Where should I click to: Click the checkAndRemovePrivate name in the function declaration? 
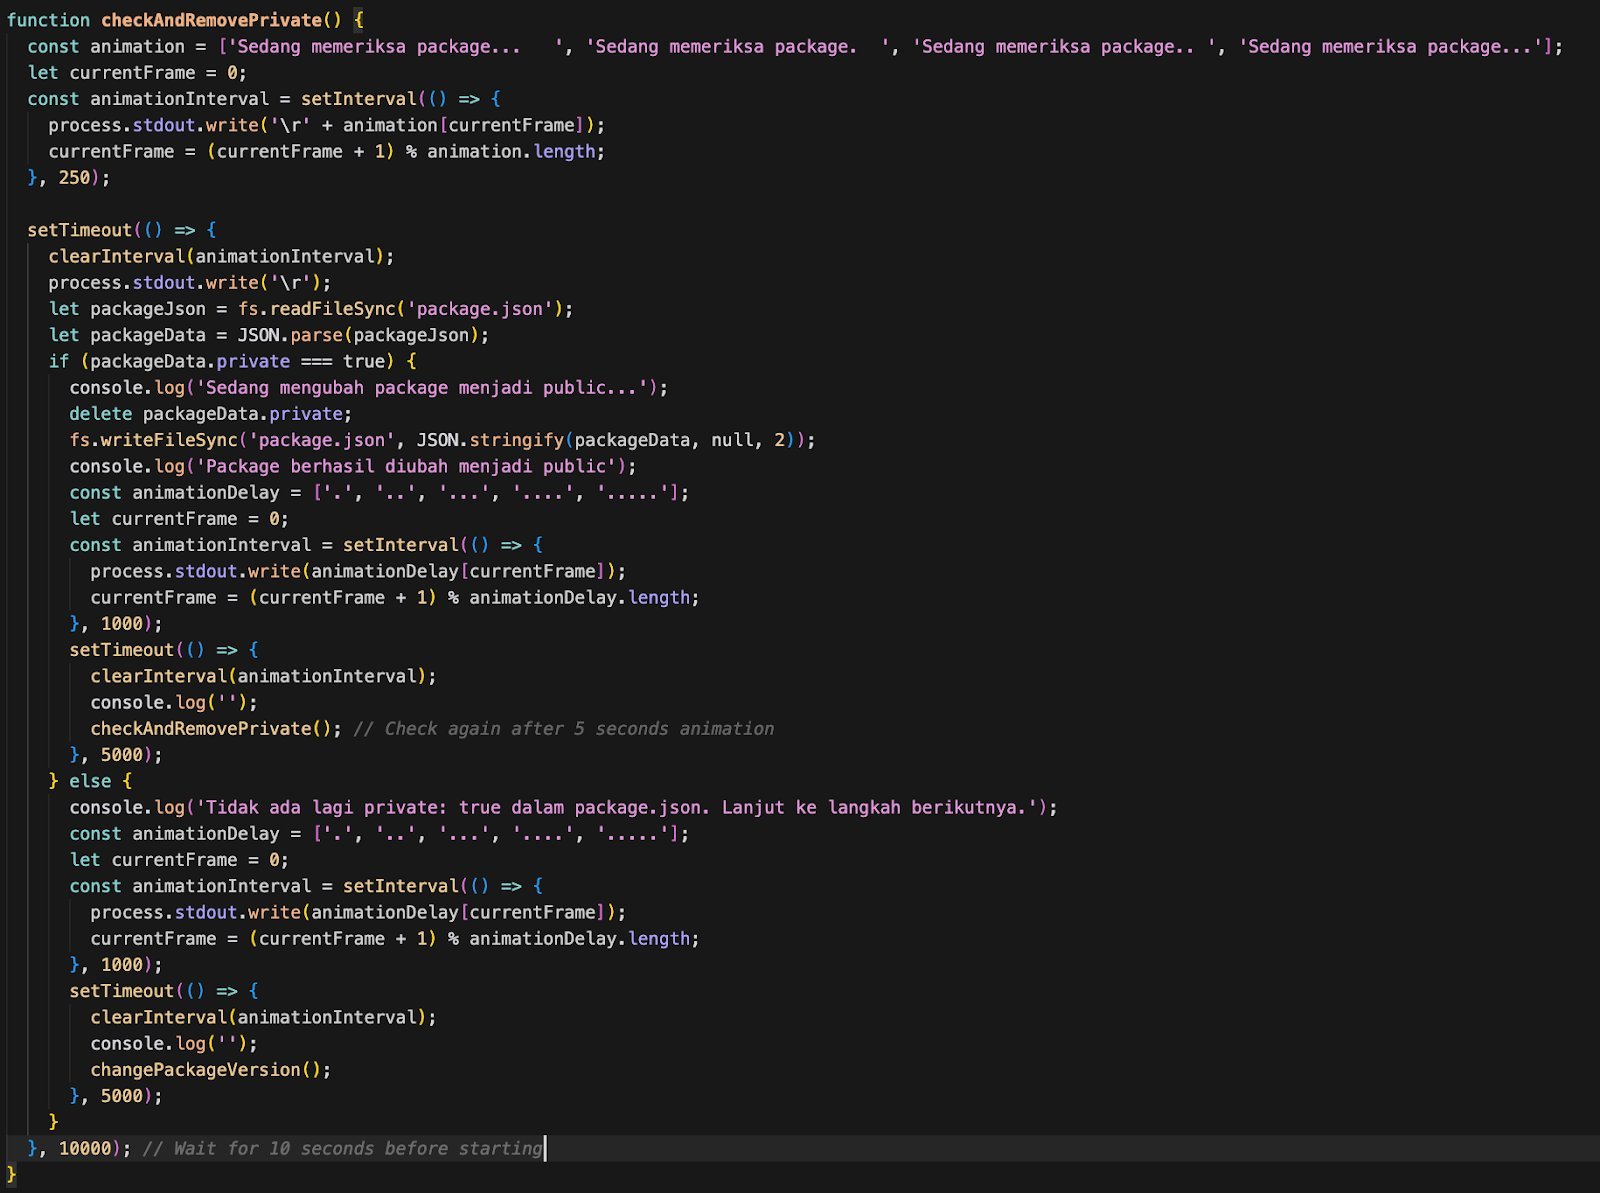pyautogui.click(x=211, y=20)
